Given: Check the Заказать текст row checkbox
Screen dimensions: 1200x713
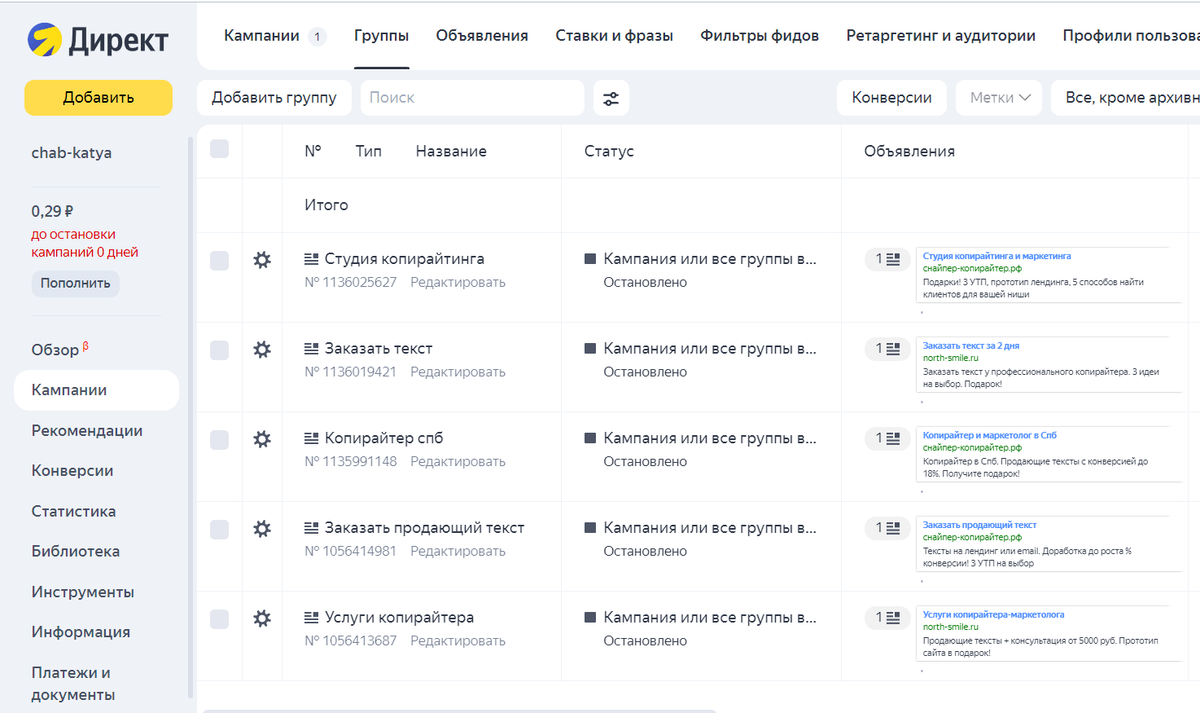Looking at the screenshot, I should coord(219,350).
